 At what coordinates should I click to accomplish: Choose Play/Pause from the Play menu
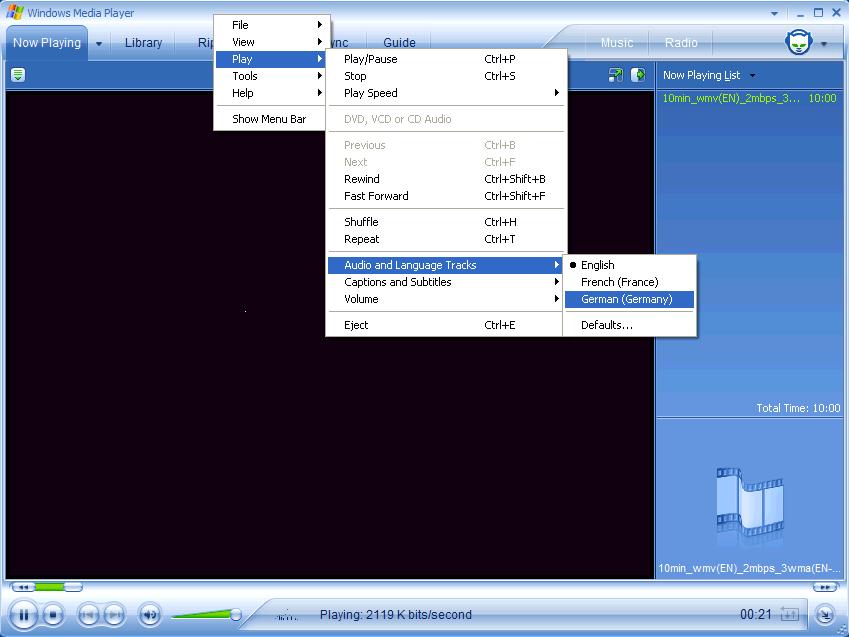click(x=446, y=59)
